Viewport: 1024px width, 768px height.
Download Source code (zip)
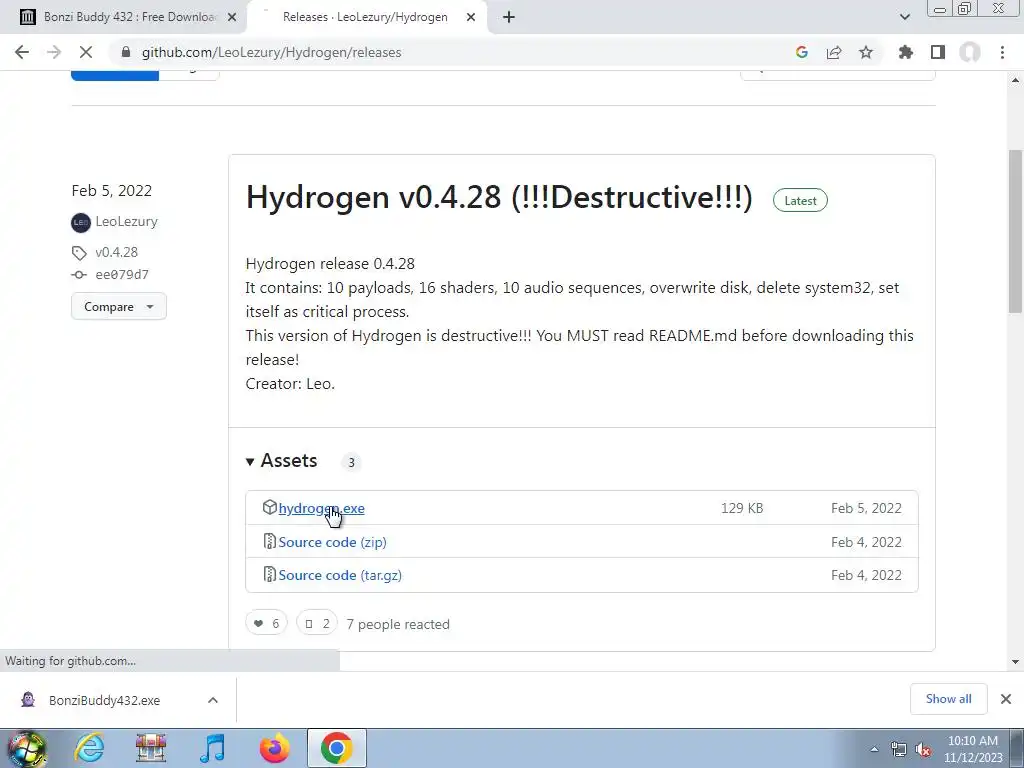pos(332,542)
